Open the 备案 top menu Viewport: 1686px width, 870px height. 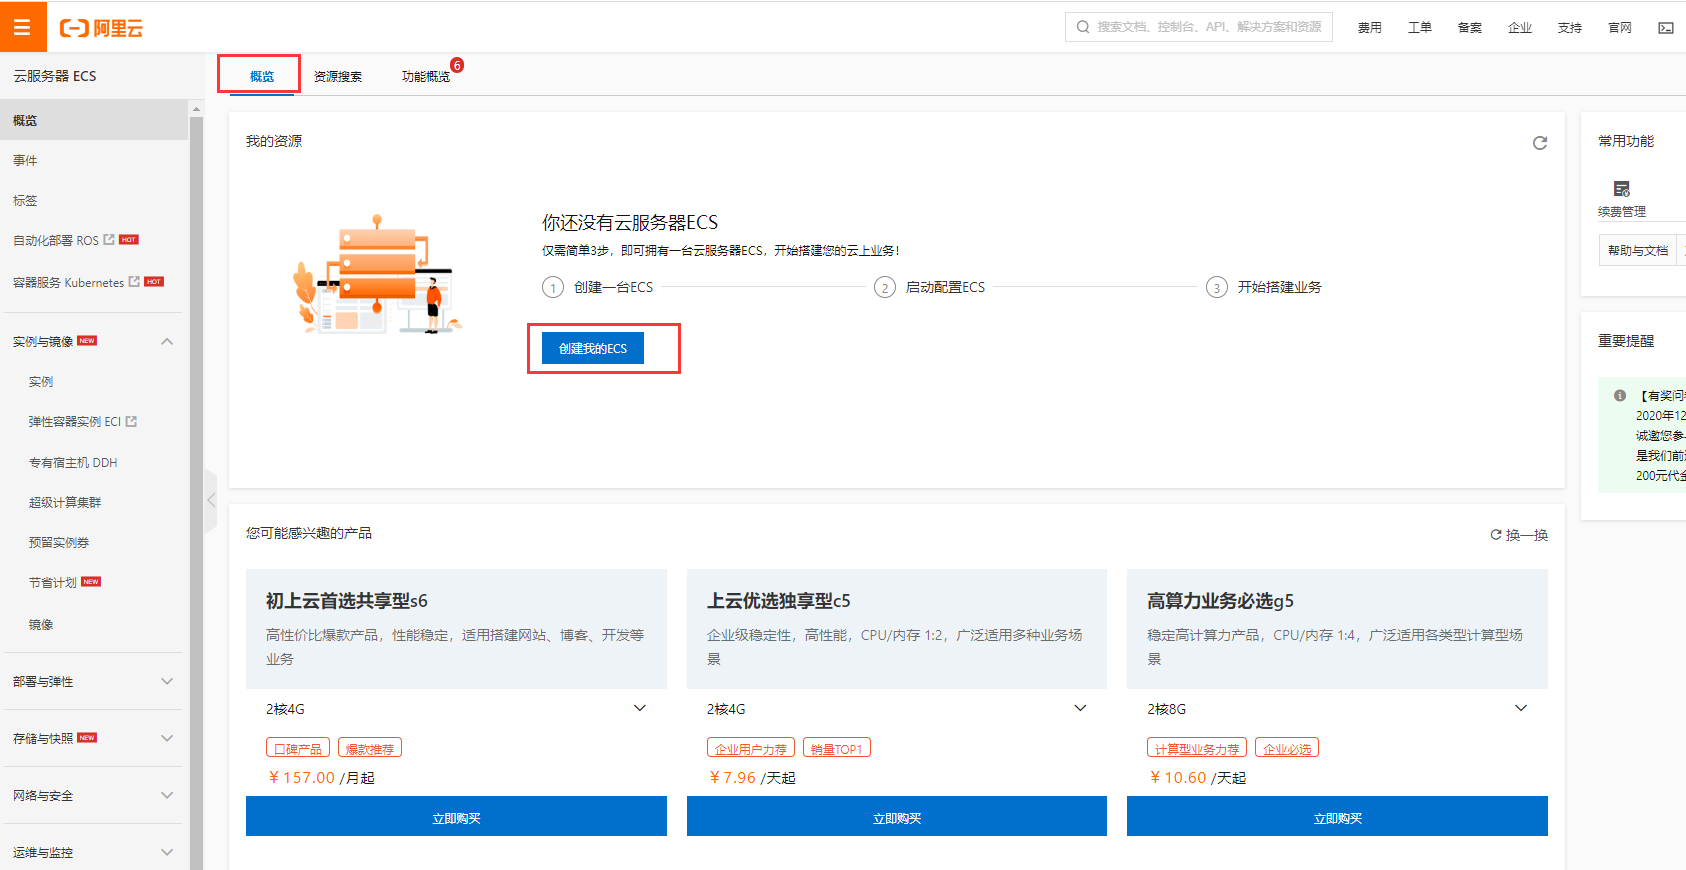coord(1470,28)
